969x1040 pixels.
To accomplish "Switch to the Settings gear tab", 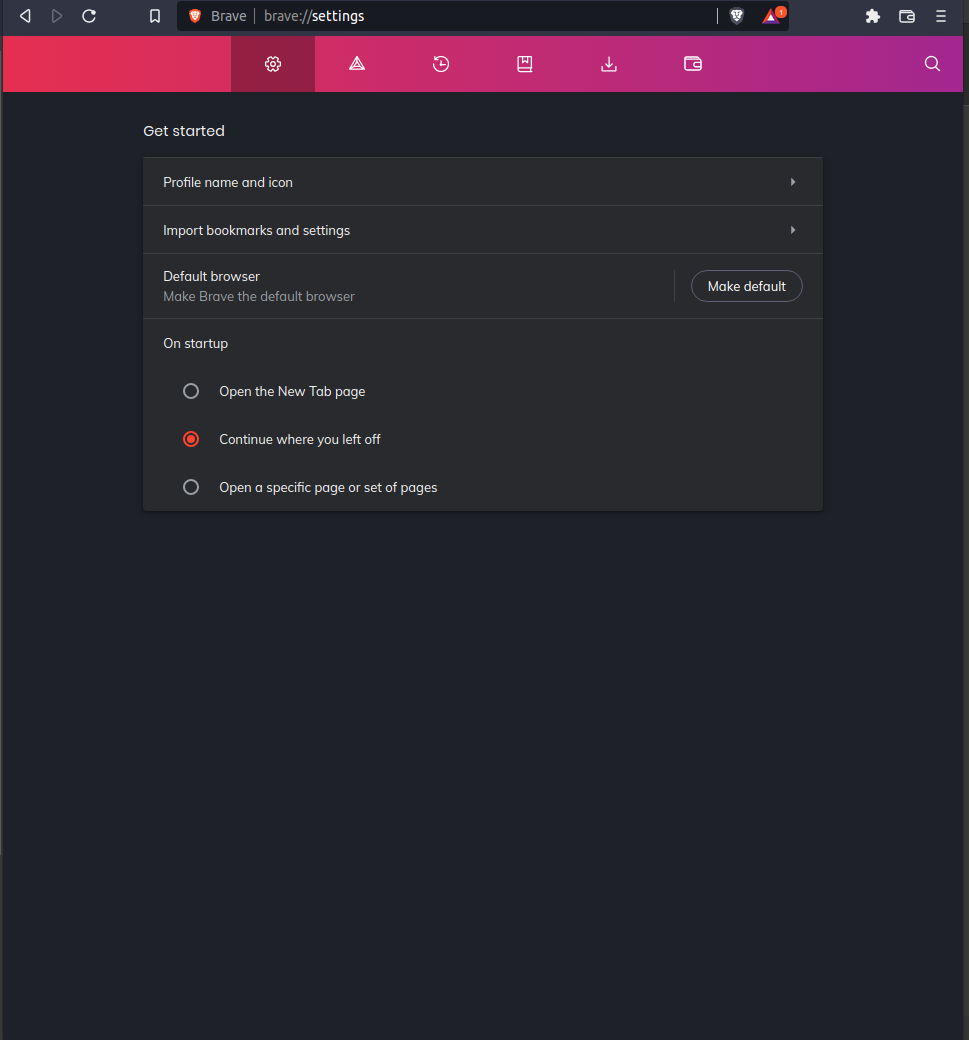I will point(273,63).
